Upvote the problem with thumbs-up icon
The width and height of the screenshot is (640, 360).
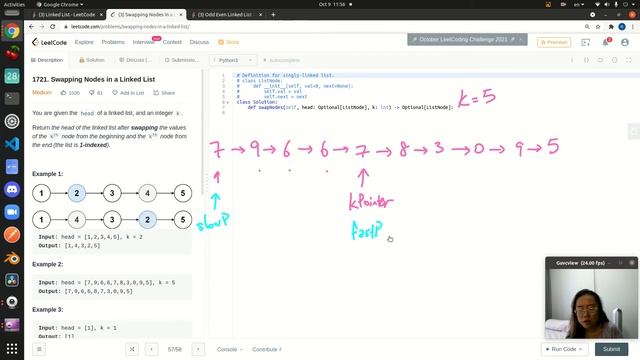click(63, 93)
